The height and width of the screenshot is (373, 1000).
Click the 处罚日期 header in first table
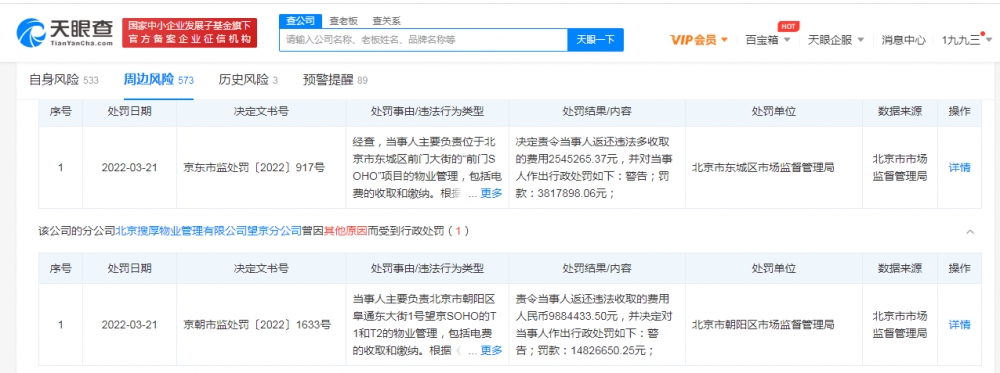tap(129, 112)
